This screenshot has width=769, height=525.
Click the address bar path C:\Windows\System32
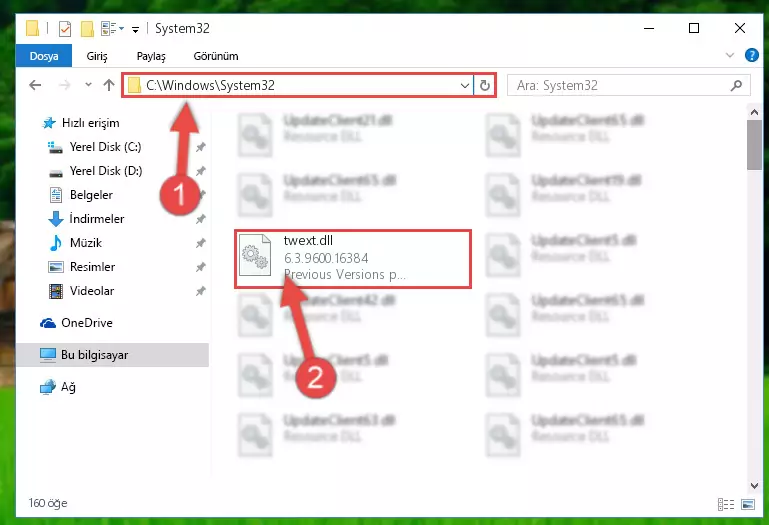click(x=210, y=85)
